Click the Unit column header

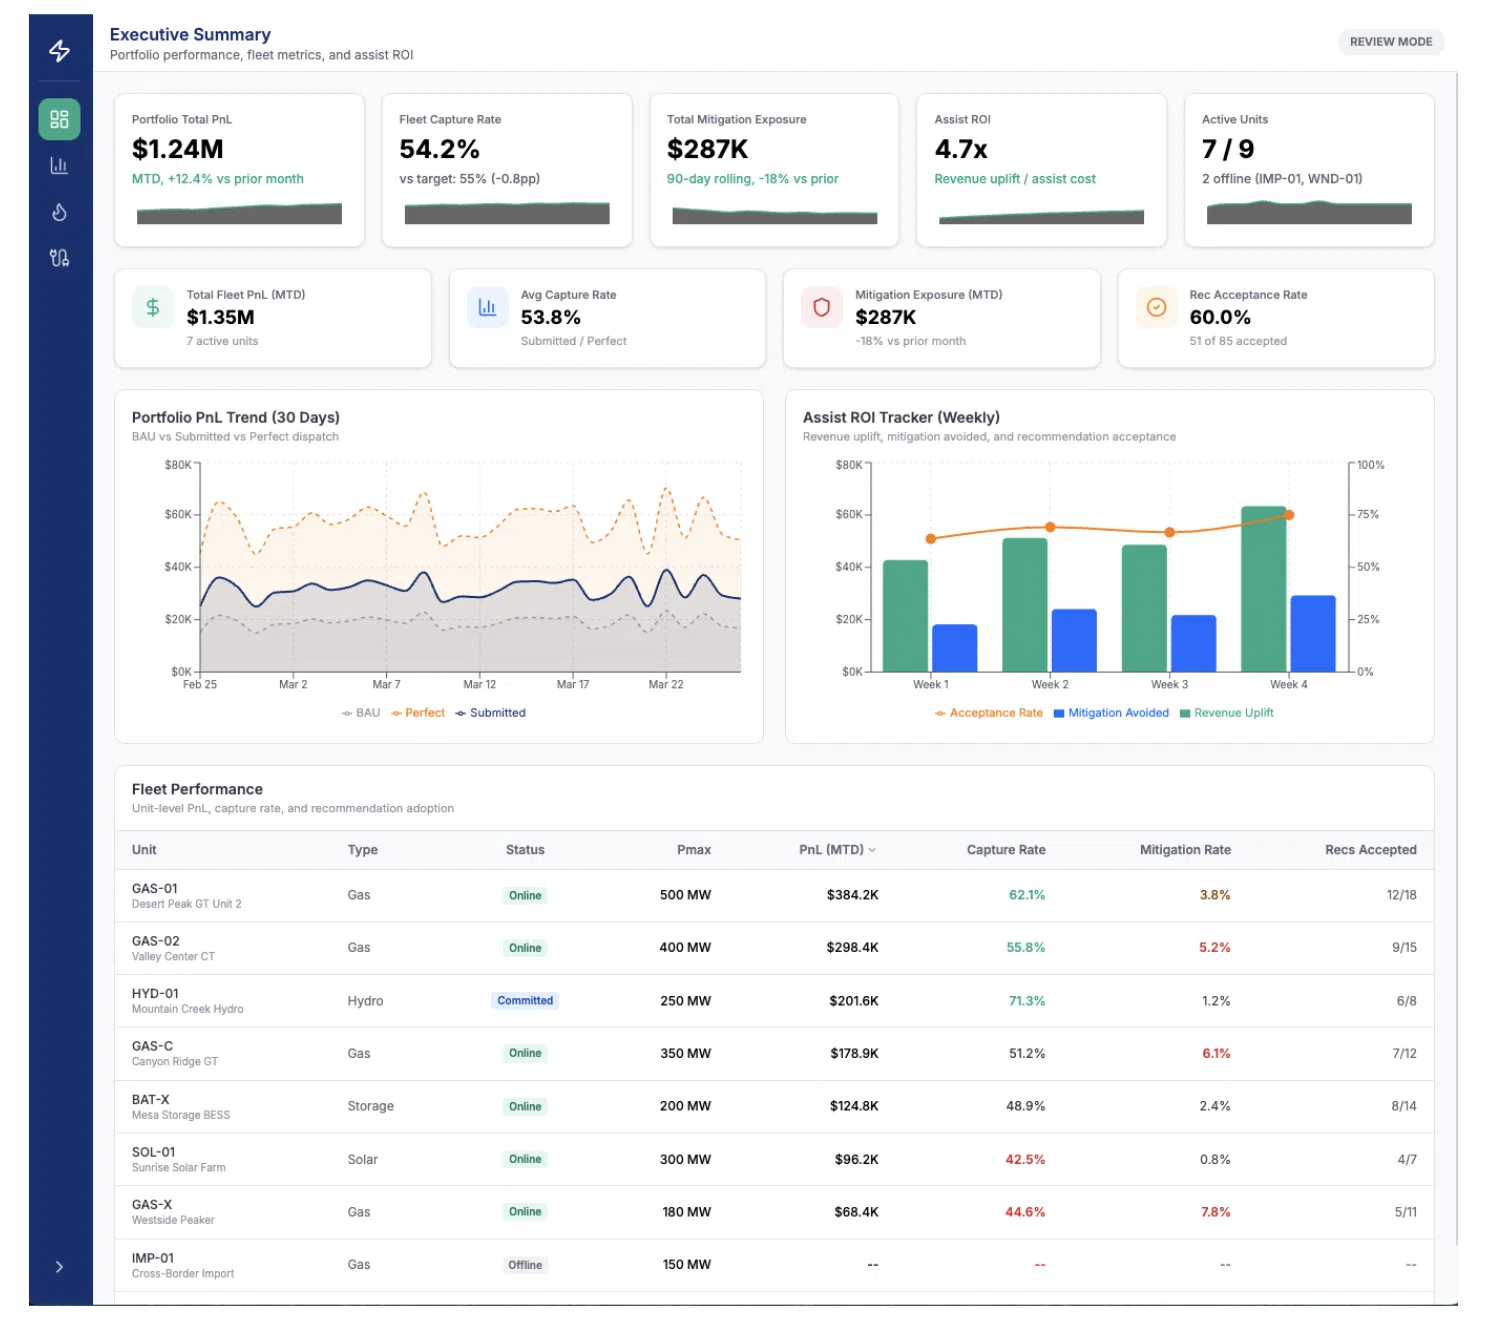[x=144, y=850]
